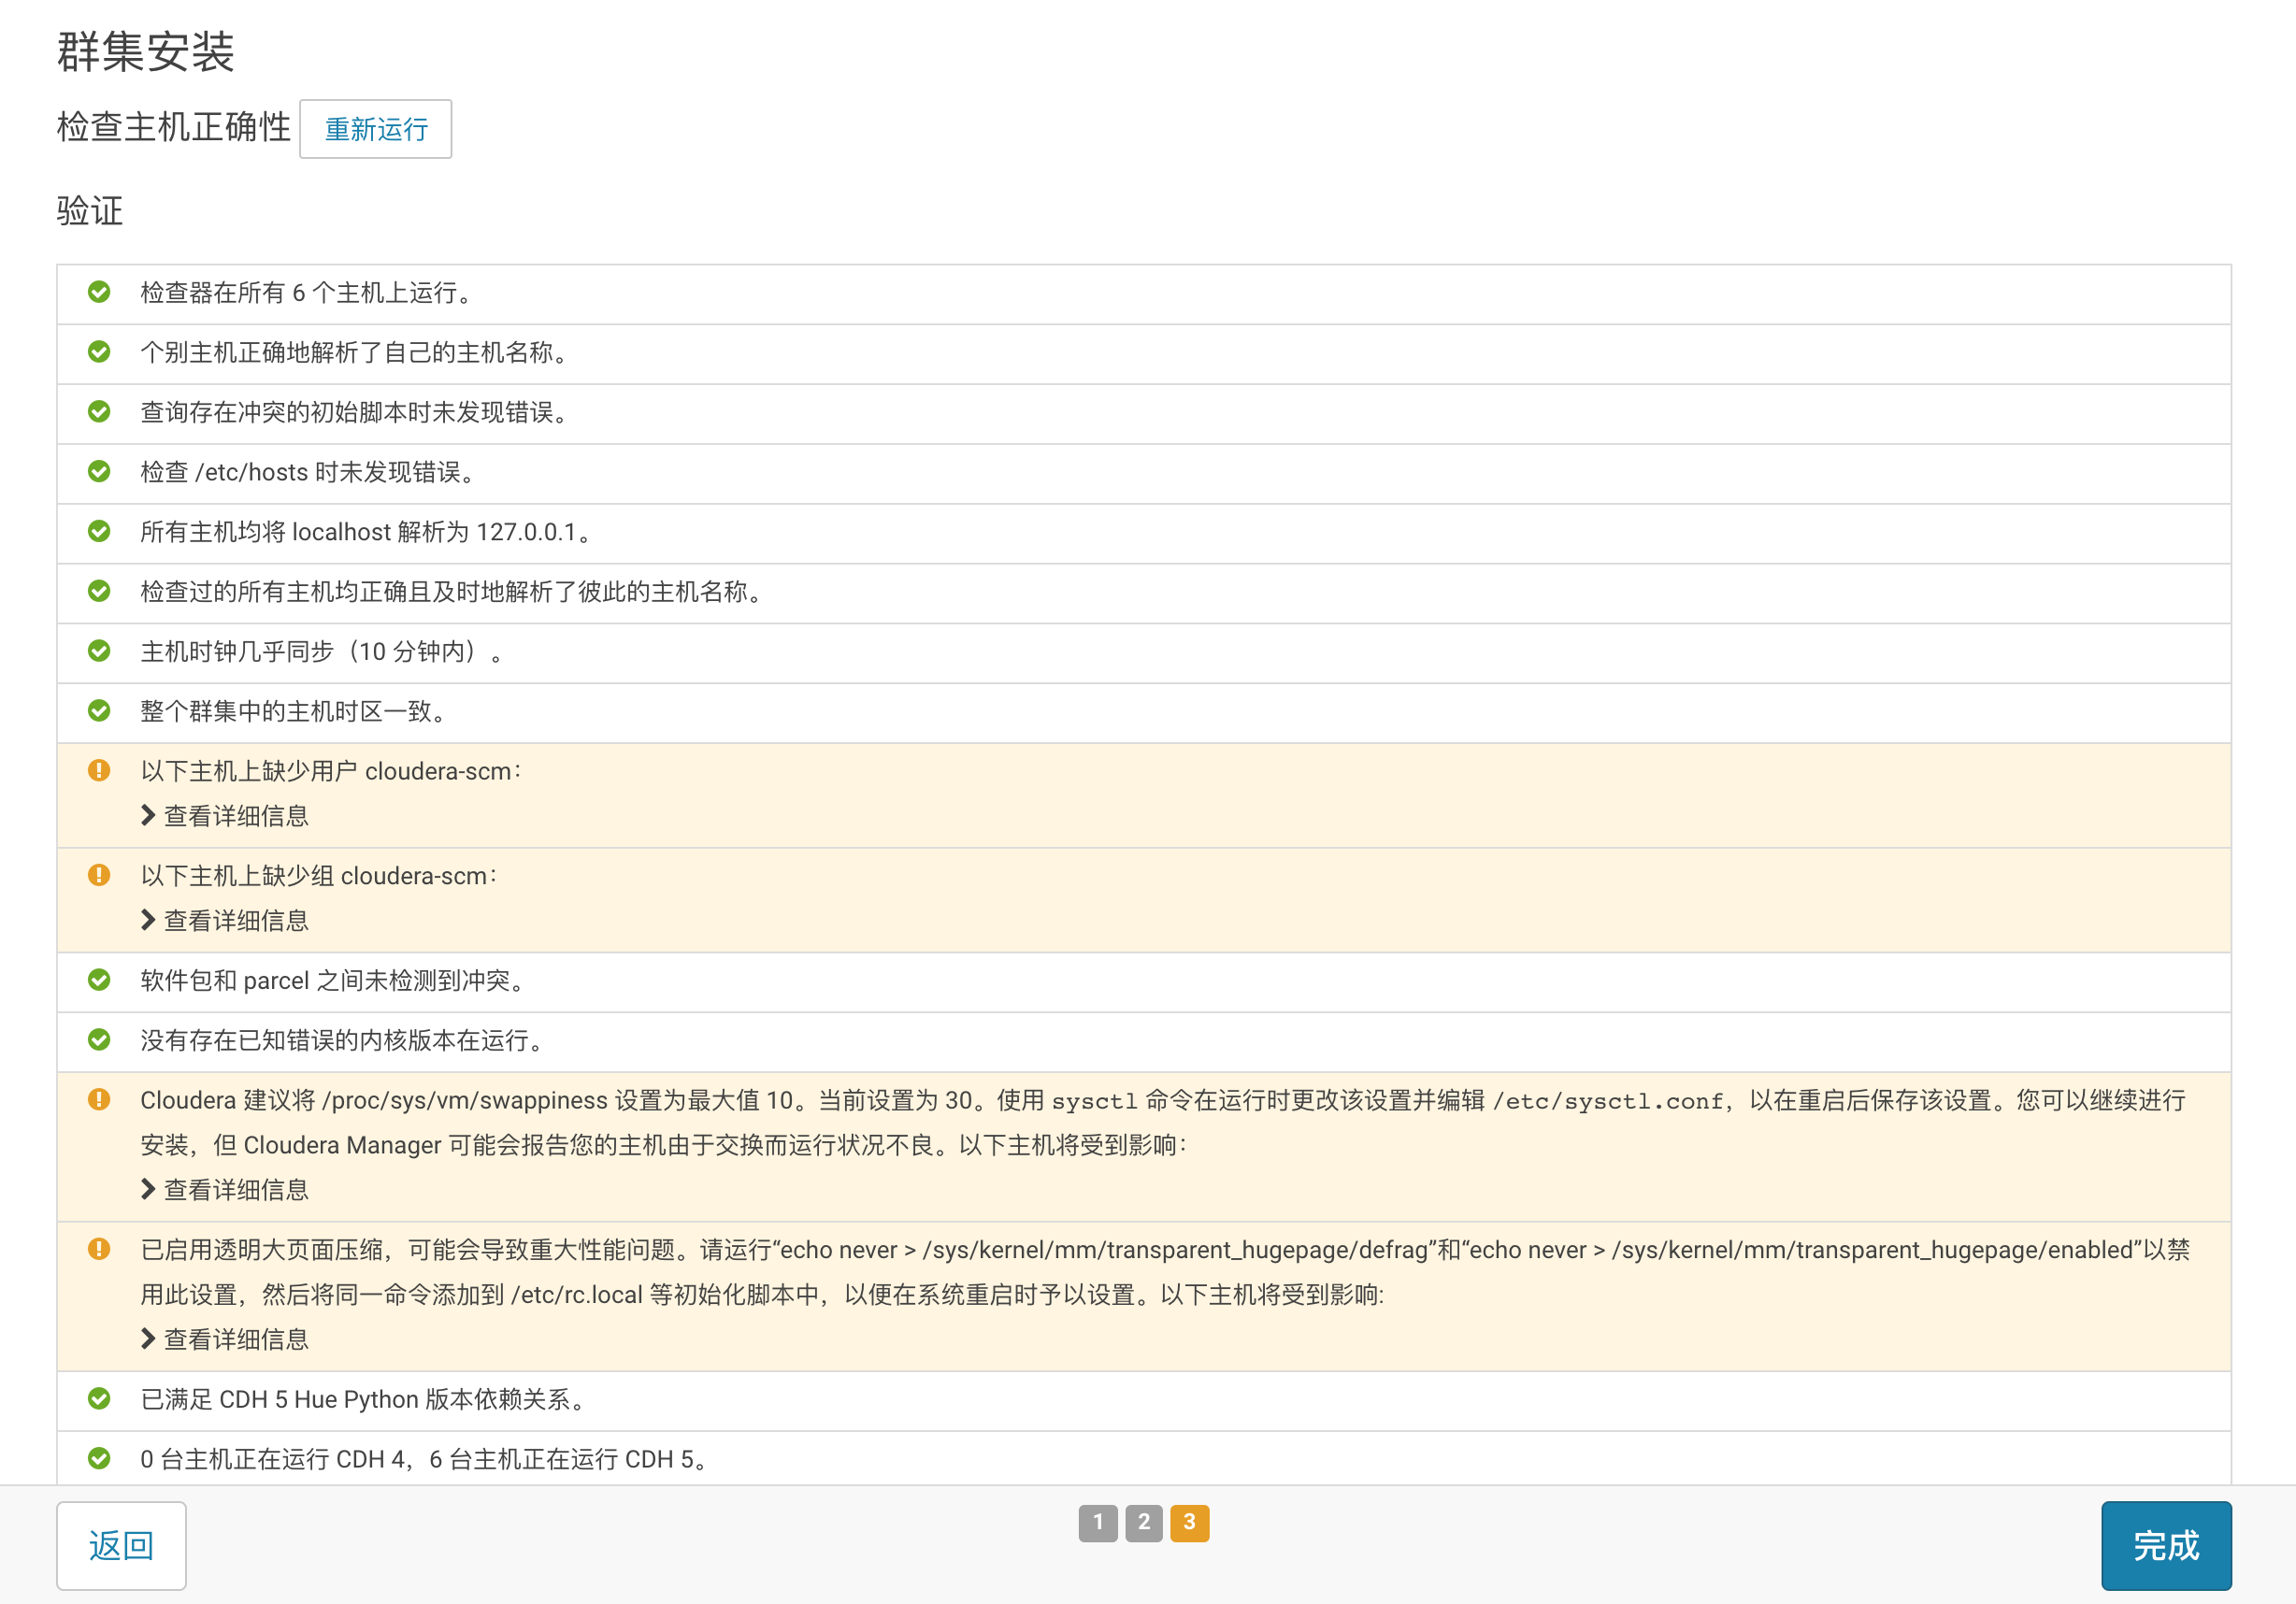Click green check icon for 个别主机正确地解析了自己的主机名称
Viewport: 2296px width, 1604px height.
[x=99, y=352]
